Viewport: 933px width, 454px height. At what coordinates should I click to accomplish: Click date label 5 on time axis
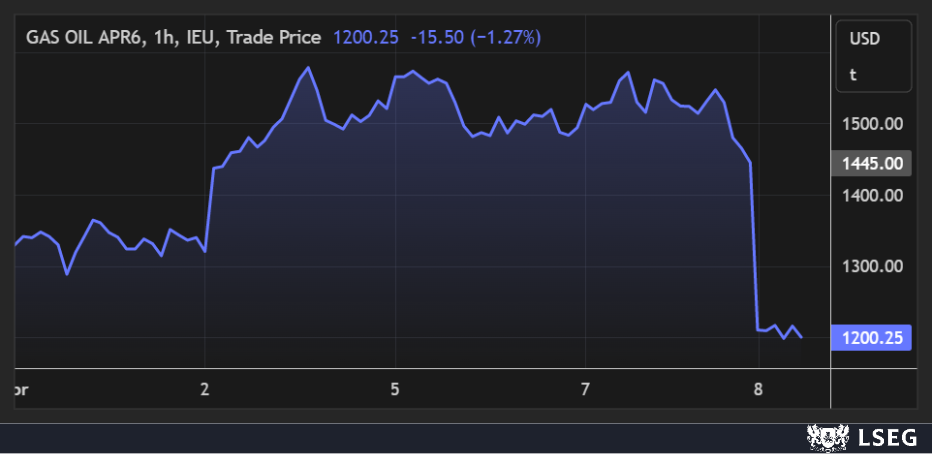coord(396,389)
